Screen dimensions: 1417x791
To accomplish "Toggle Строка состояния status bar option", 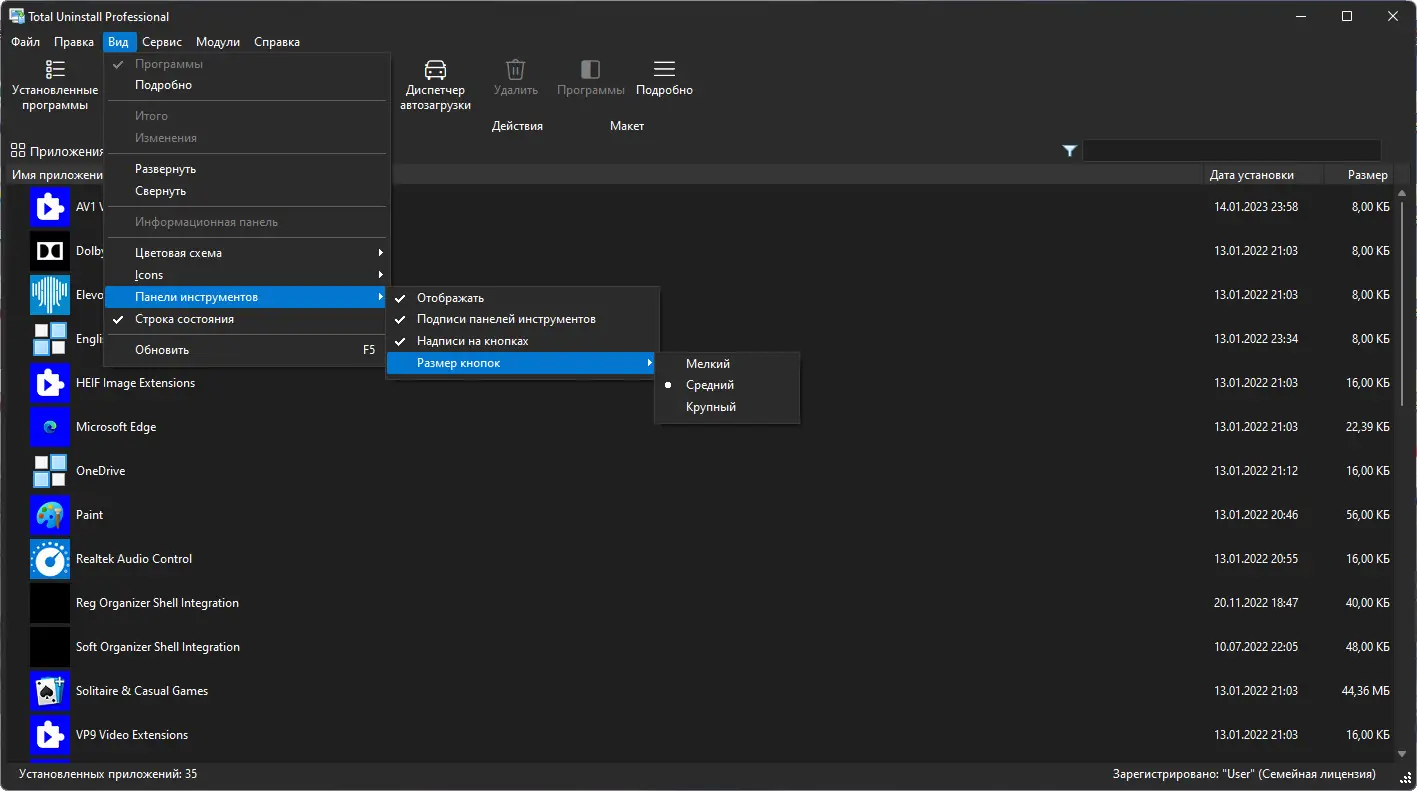I will 184,319.
